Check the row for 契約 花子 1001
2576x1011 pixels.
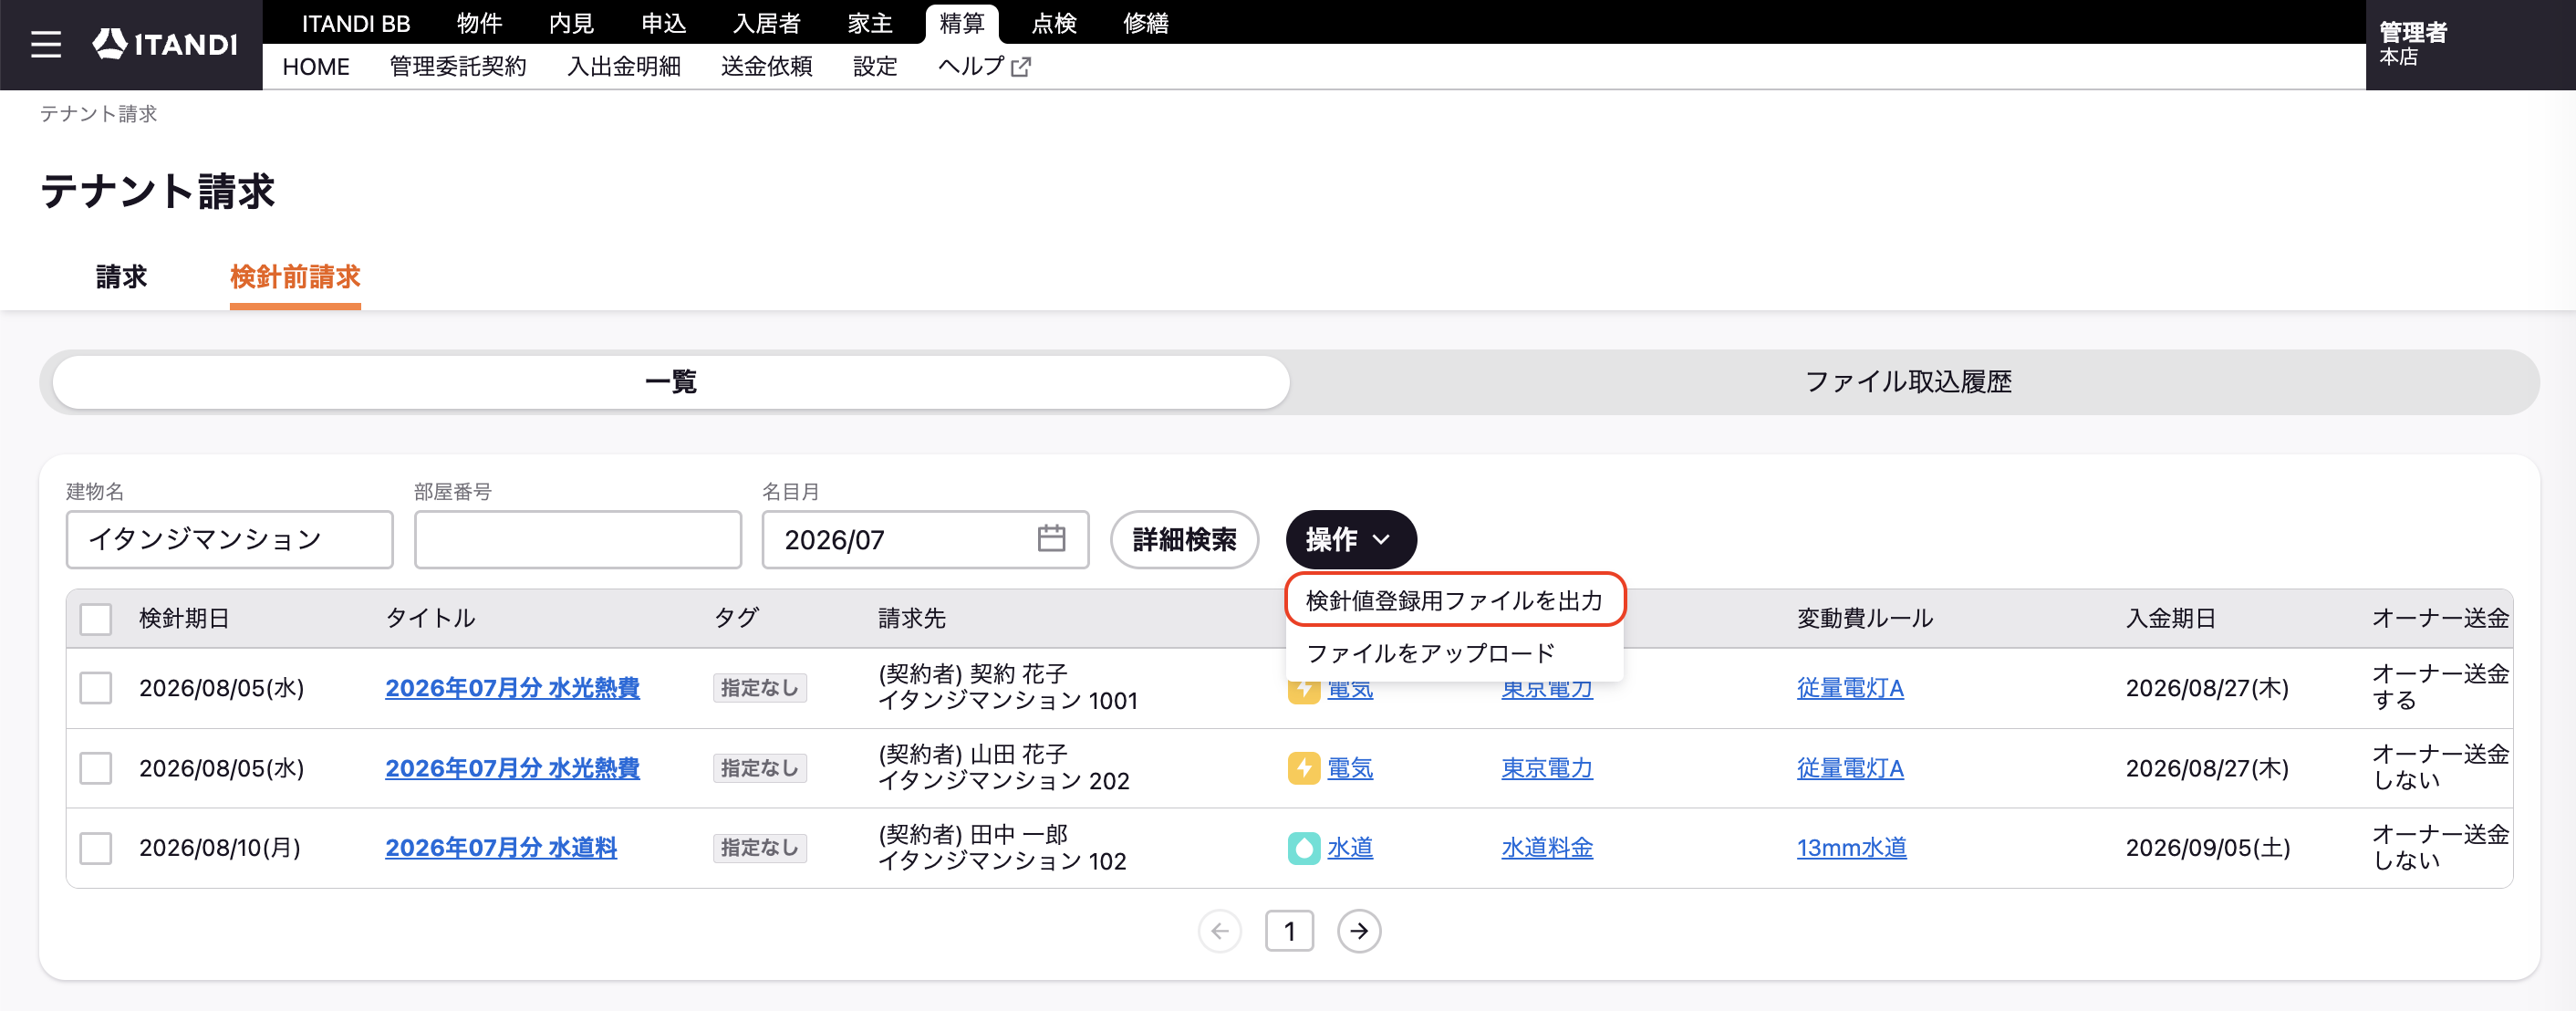pyautogui.click(x=96, y=688)
